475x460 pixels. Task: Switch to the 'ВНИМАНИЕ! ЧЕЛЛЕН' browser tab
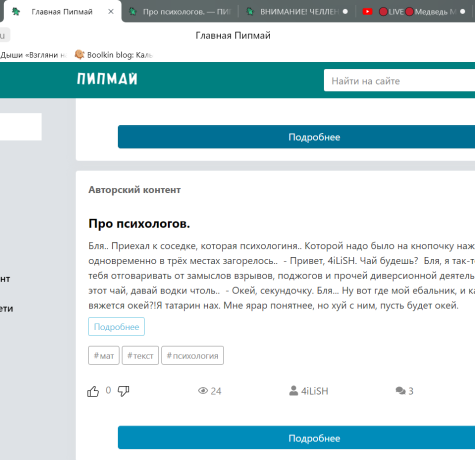point(297,12)
